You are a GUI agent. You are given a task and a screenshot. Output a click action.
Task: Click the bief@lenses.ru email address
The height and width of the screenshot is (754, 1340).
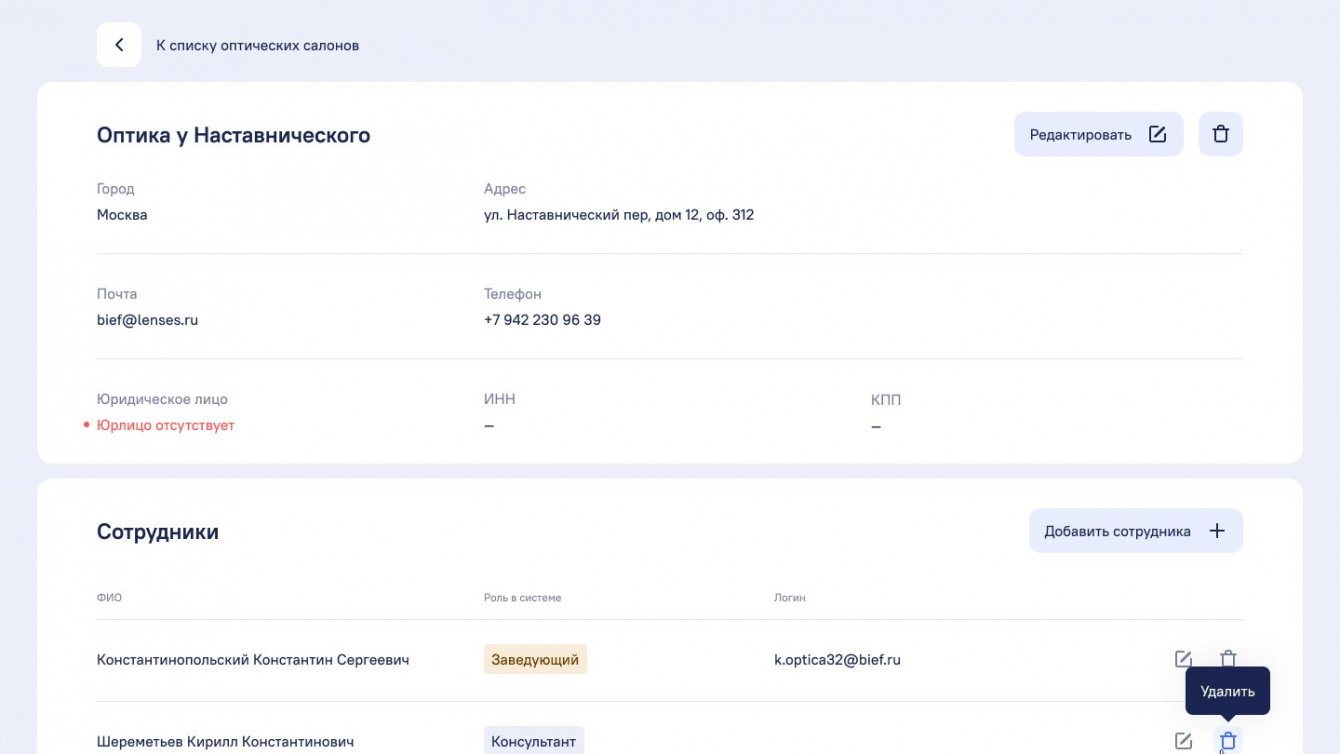pos(147,320)
